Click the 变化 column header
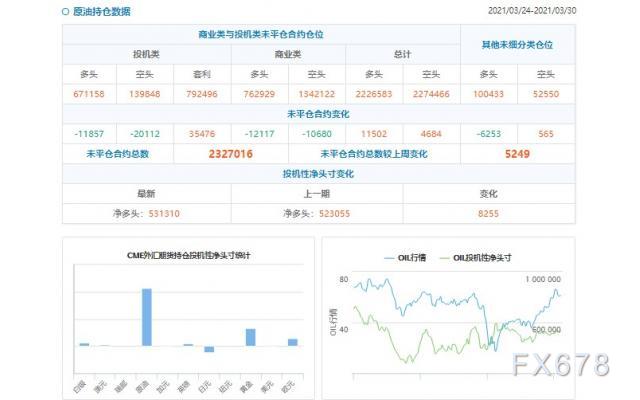 489,193
